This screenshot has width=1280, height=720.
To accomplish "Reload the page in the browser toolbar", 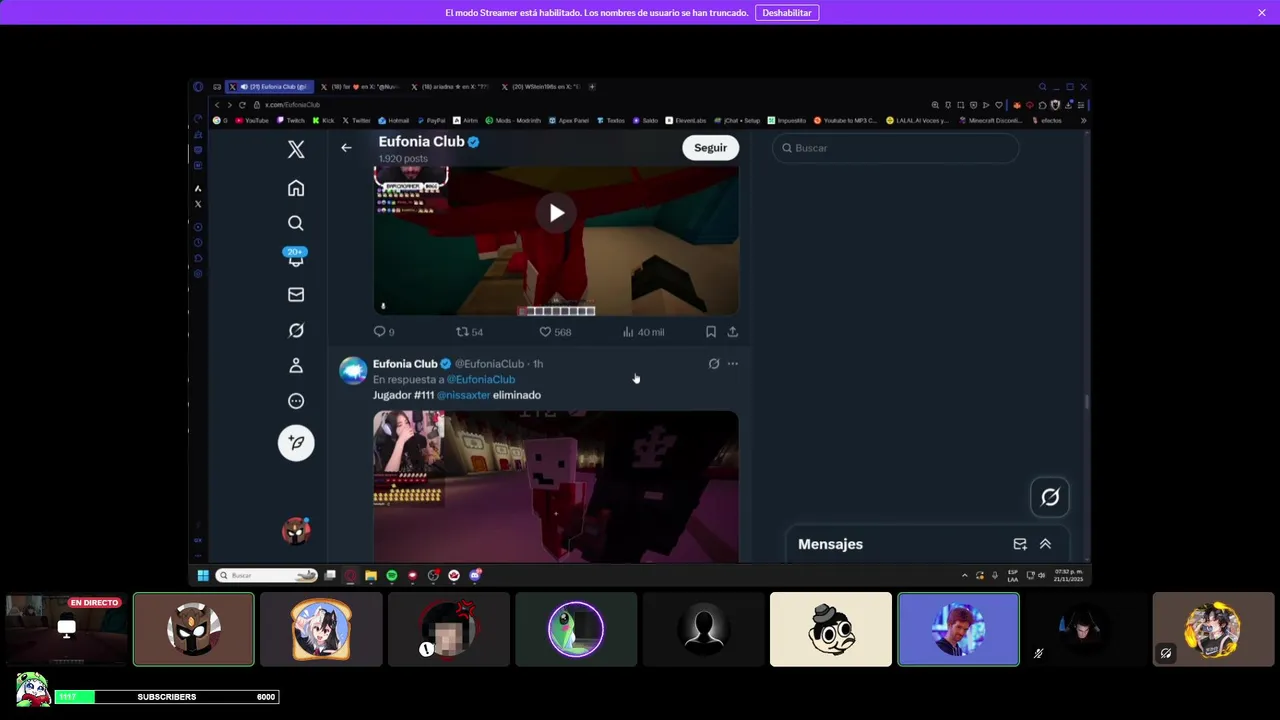I will click(242, 105).
